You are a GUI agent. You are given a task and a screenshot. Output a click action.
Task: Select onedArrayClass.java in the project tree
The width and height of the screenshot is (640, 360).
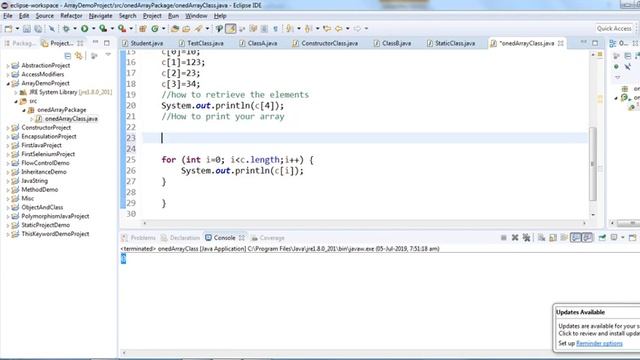click(x=71, y=119)
